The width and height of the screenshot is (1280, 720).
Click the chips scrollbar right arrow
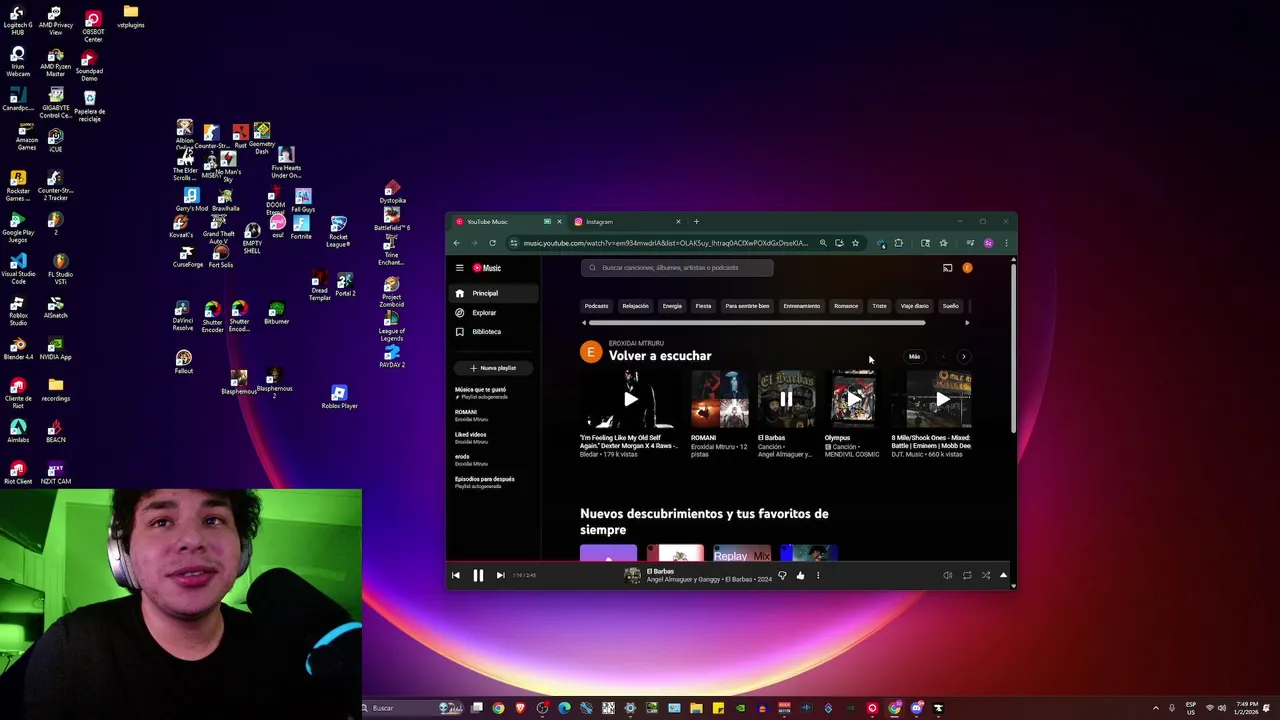(967, 323)
